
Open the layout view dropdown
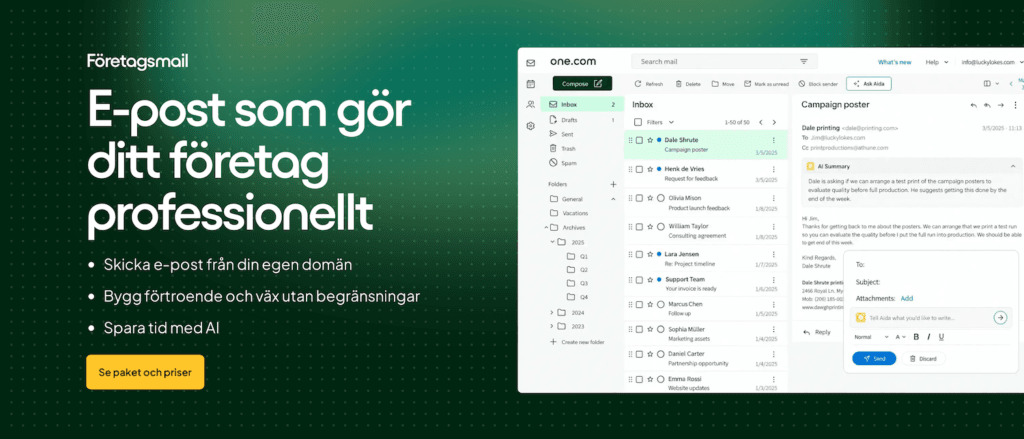click(991, 84)
